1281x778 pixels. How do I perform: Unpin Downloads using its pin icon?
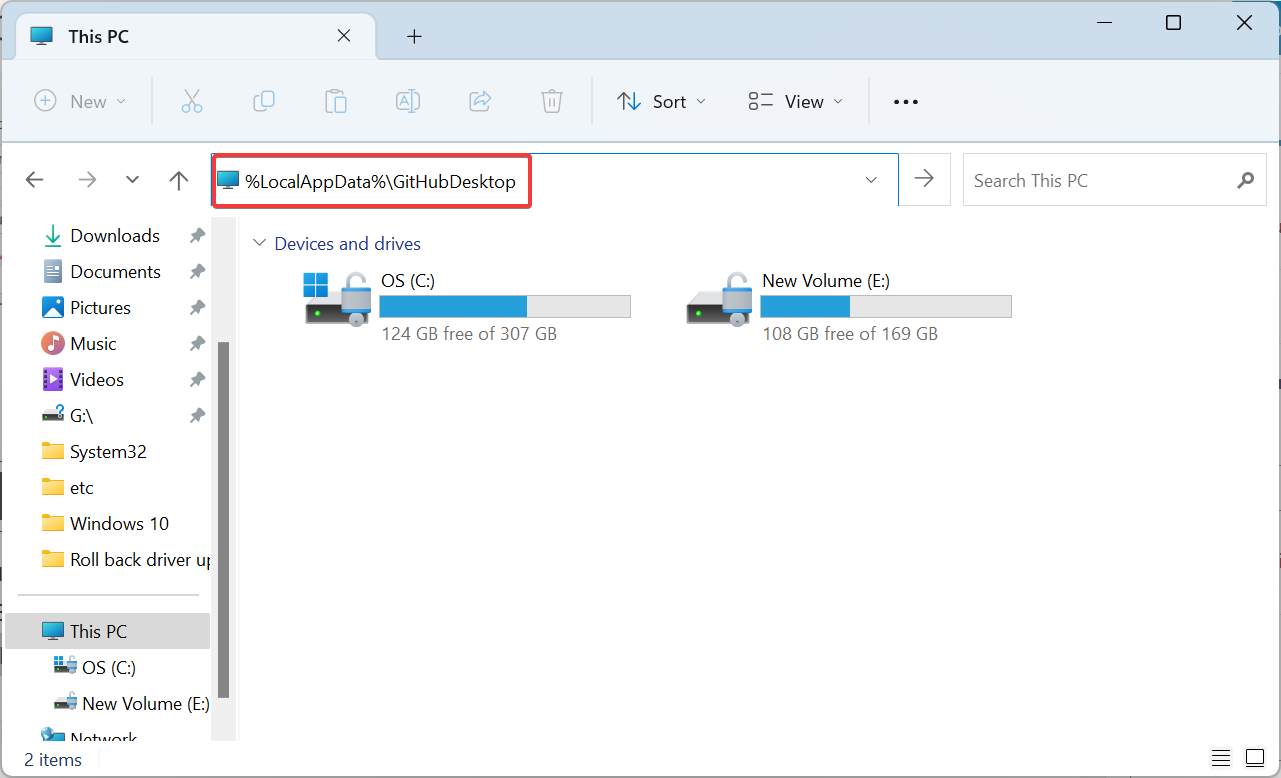(198, 236)
